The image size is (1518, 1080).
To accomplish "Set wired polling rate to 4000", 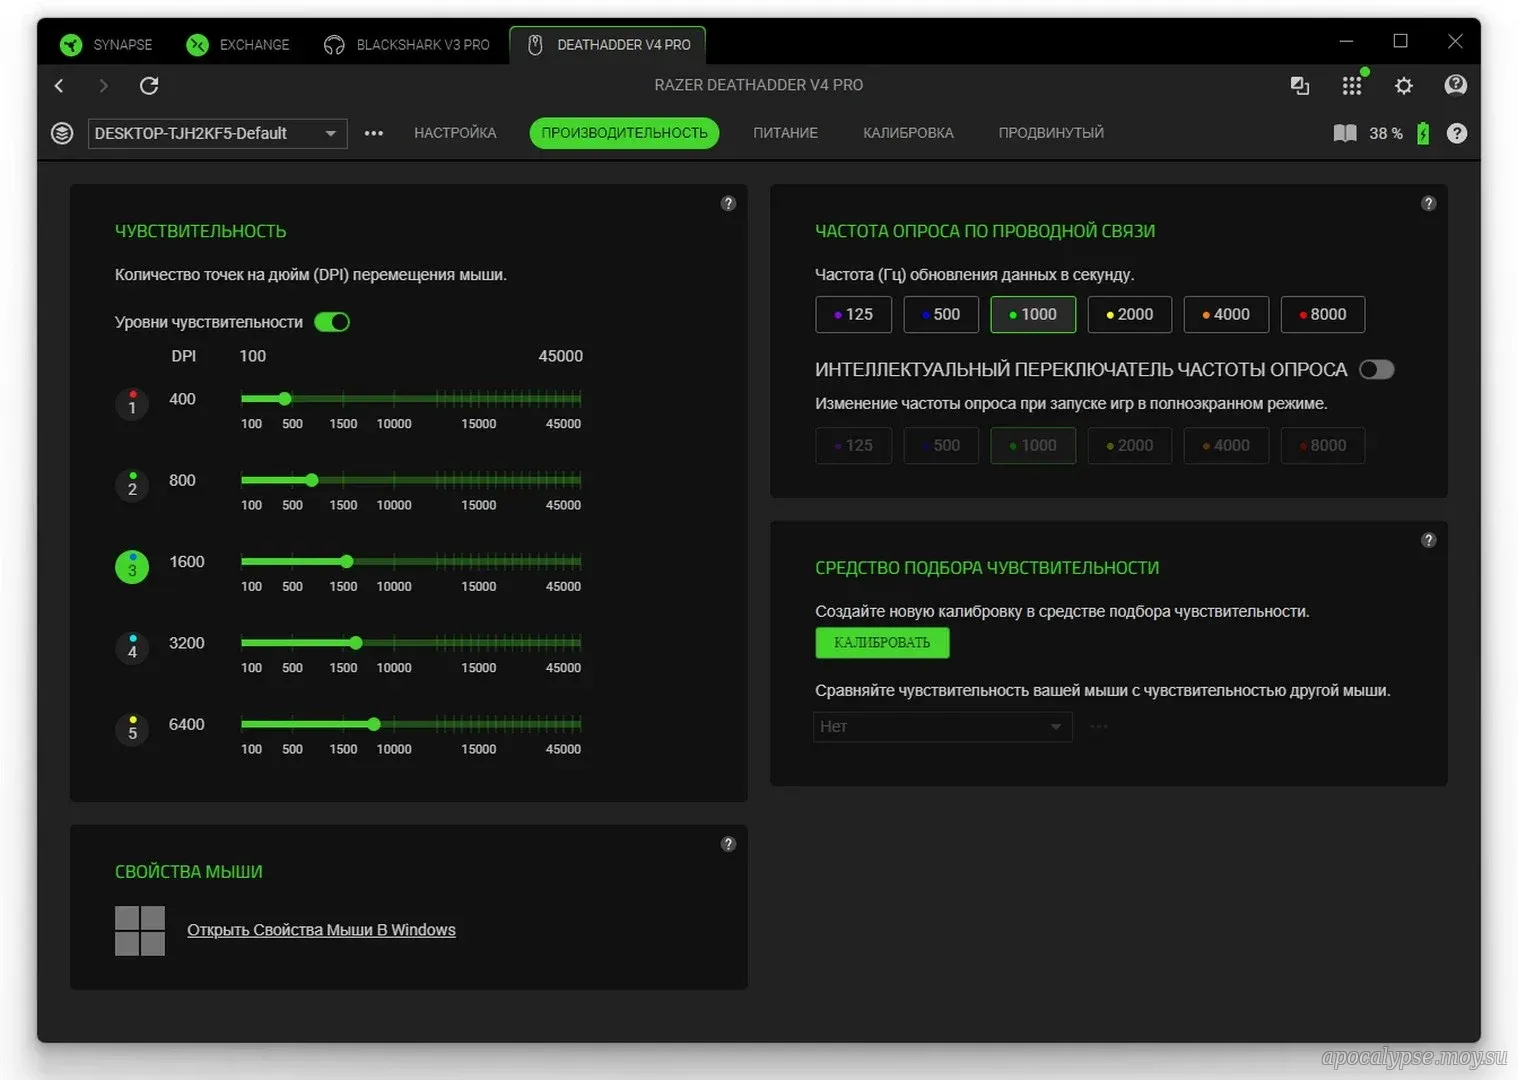I will tap(1226, 315).
